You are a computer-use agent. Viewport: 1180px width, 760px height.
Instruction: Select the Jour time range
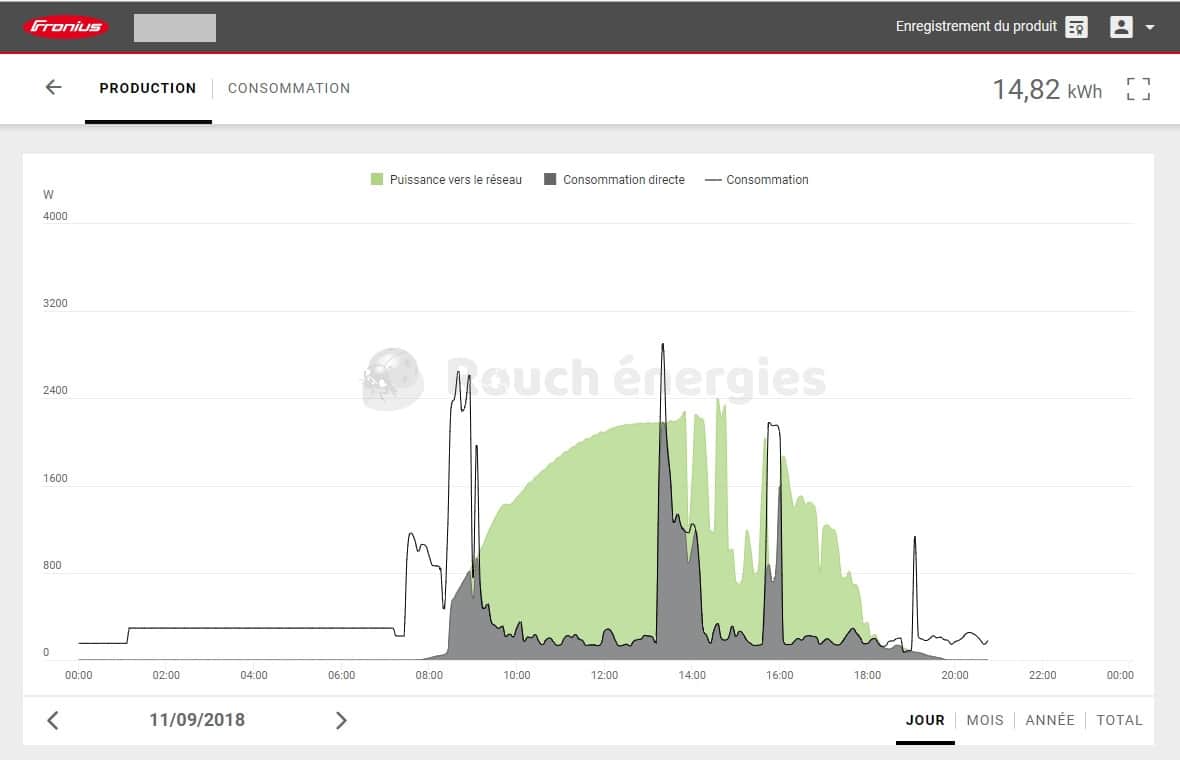click(x=925, y=720)
